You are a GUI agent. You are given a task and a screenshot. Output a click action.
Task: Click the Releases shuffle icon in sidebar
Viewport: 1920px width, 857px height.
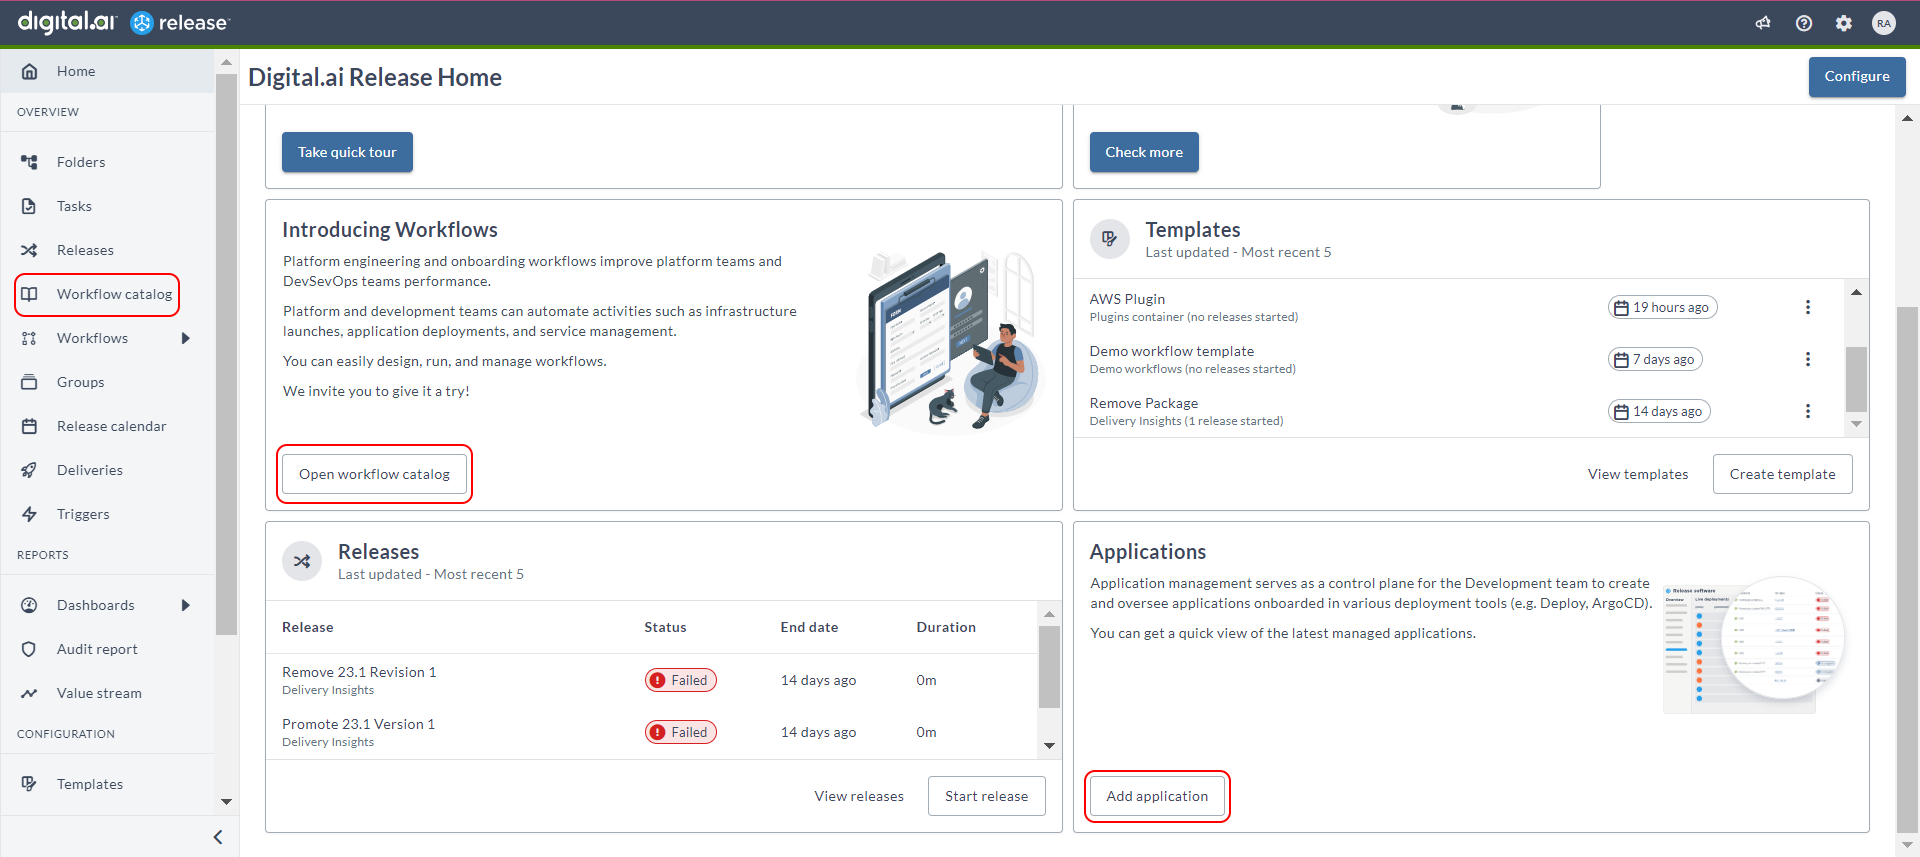pyautogui.click(x=30, y=250)
